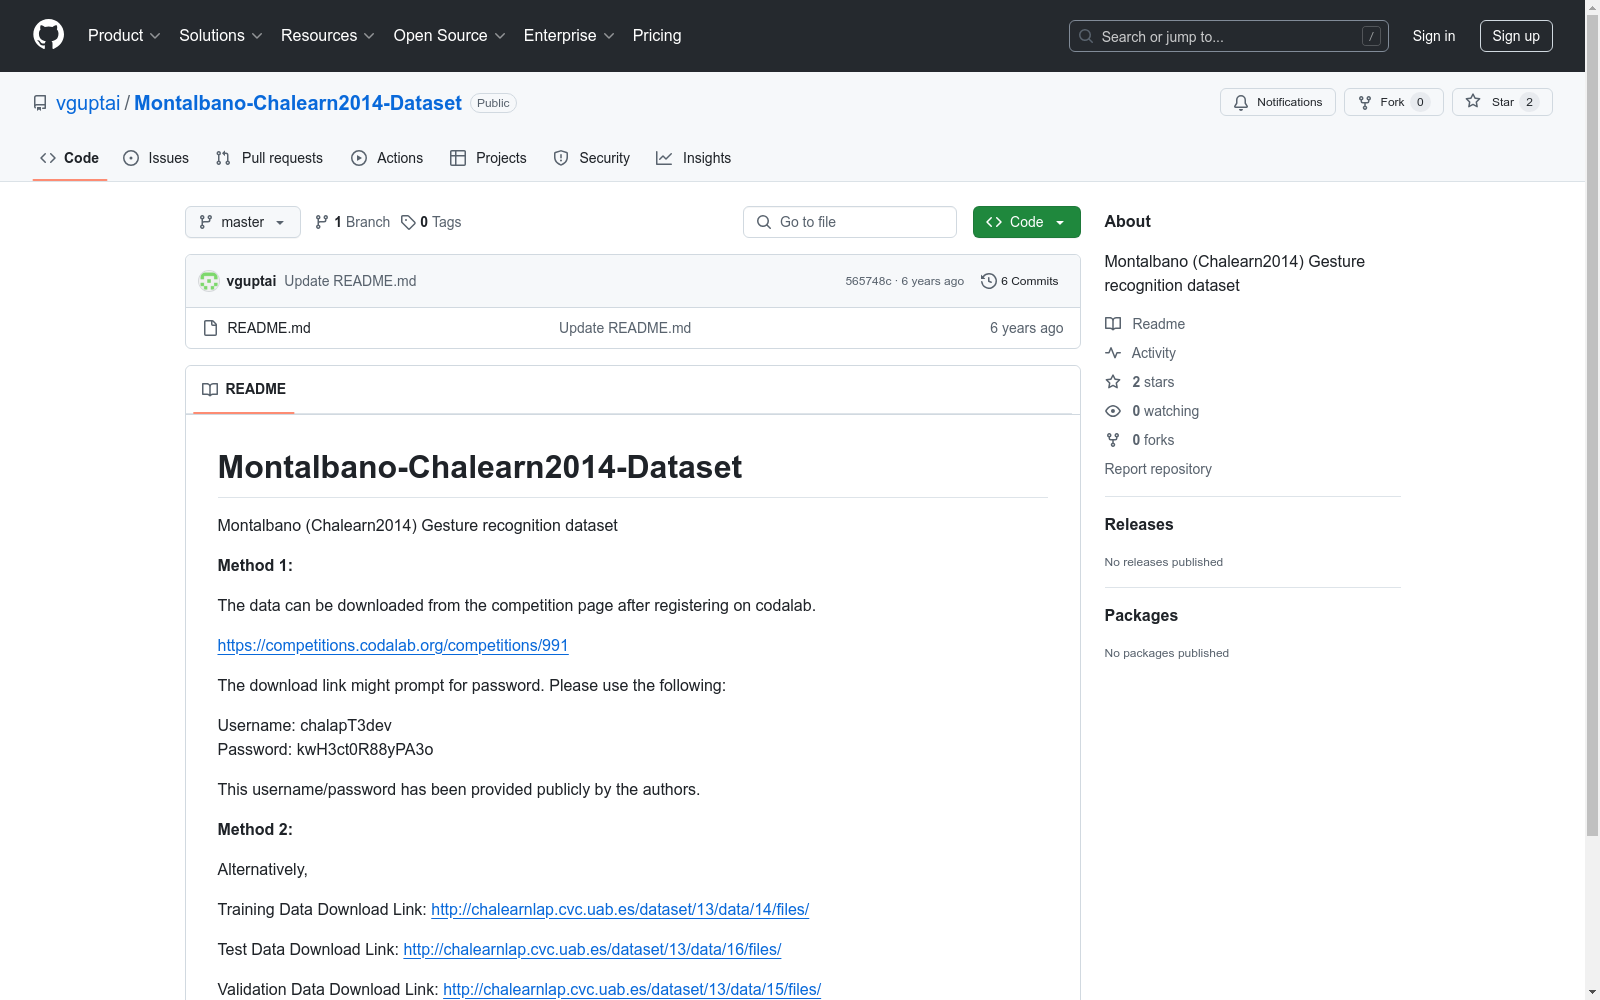This screenshot has width=1600, height=1000.
Task: Expand the Resources menu
Action: 328,36
